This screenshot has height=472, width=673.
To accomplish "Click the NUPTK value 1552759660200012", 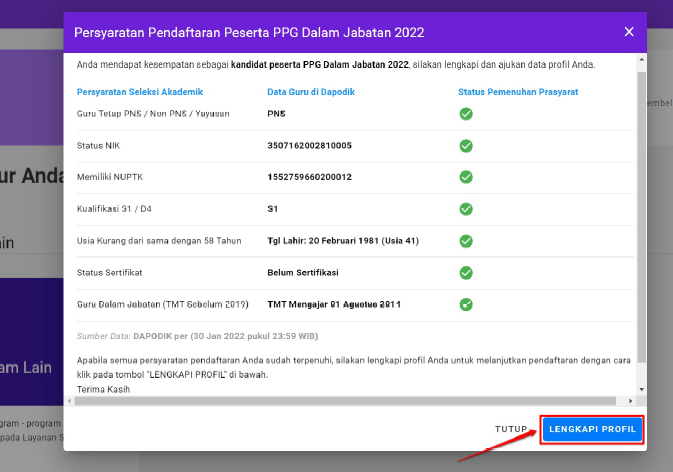I will pos(309,177).
